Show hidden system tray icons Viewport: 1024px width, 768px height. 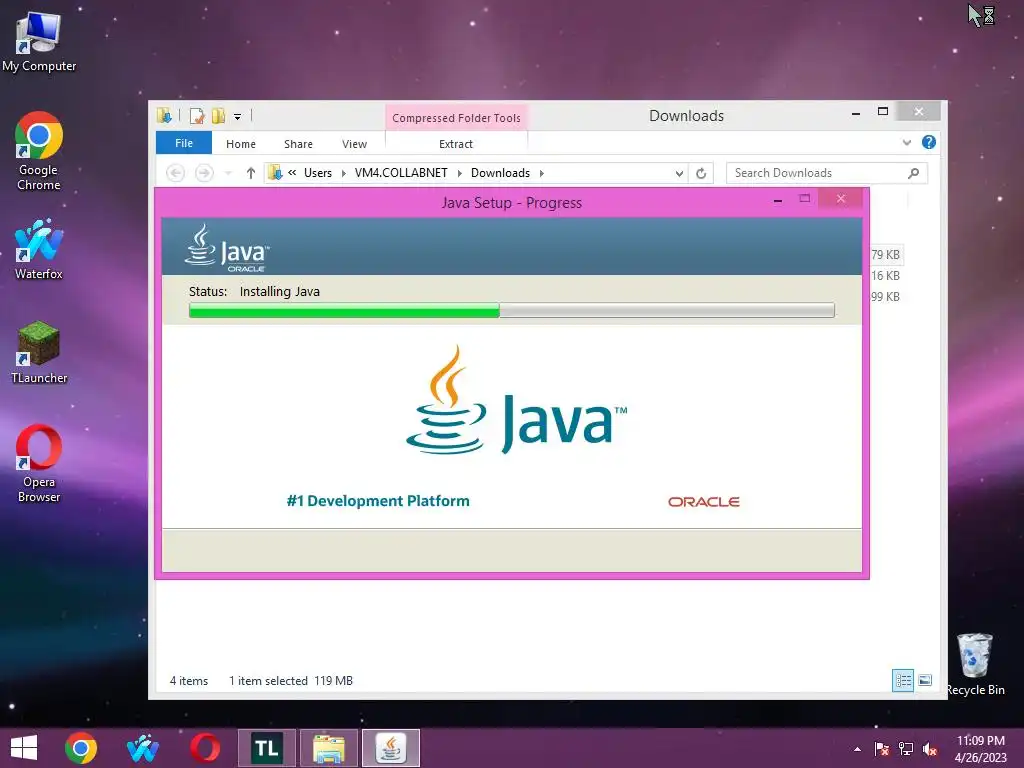857,749
